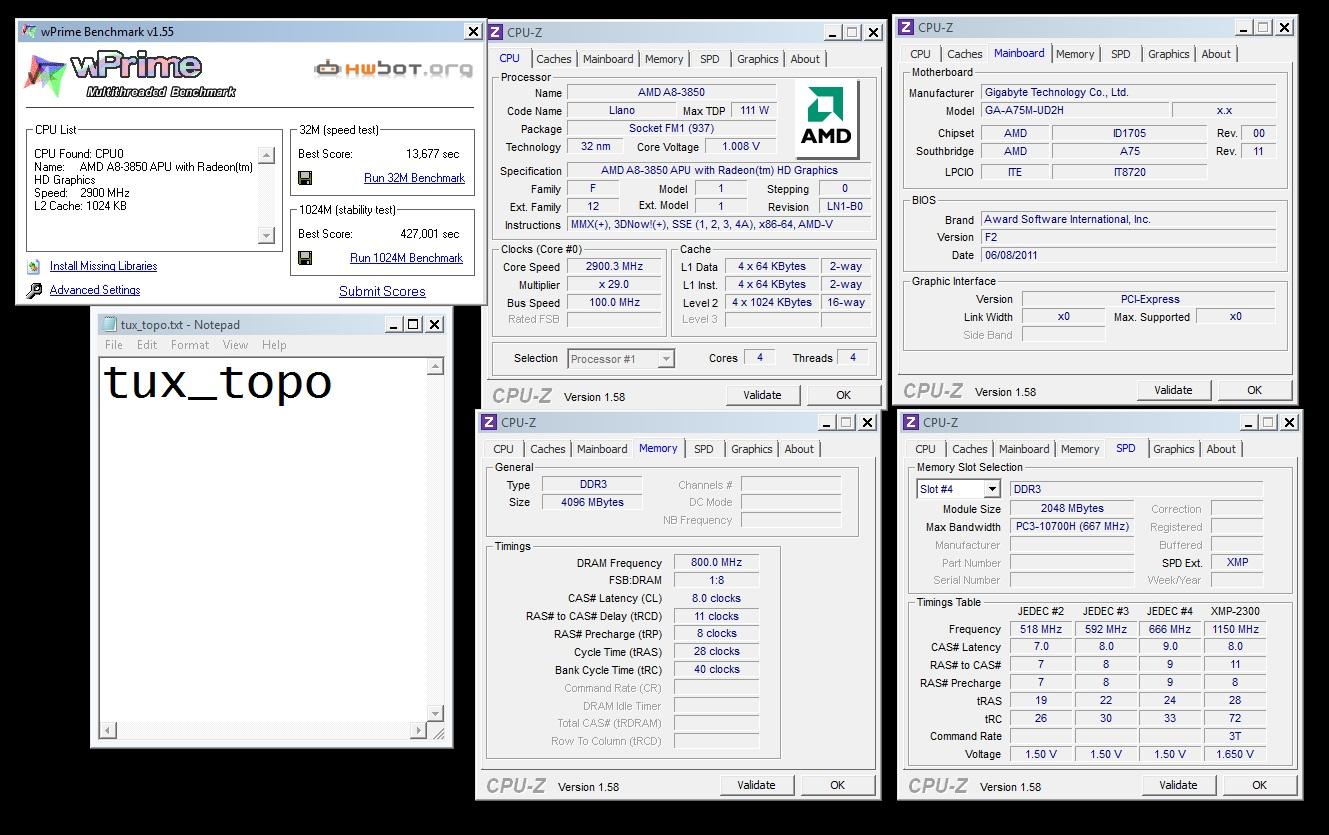Minimize the CPU-Z Mainboard window
This screenshot has width=1329, height=835.
(1243, 27)
